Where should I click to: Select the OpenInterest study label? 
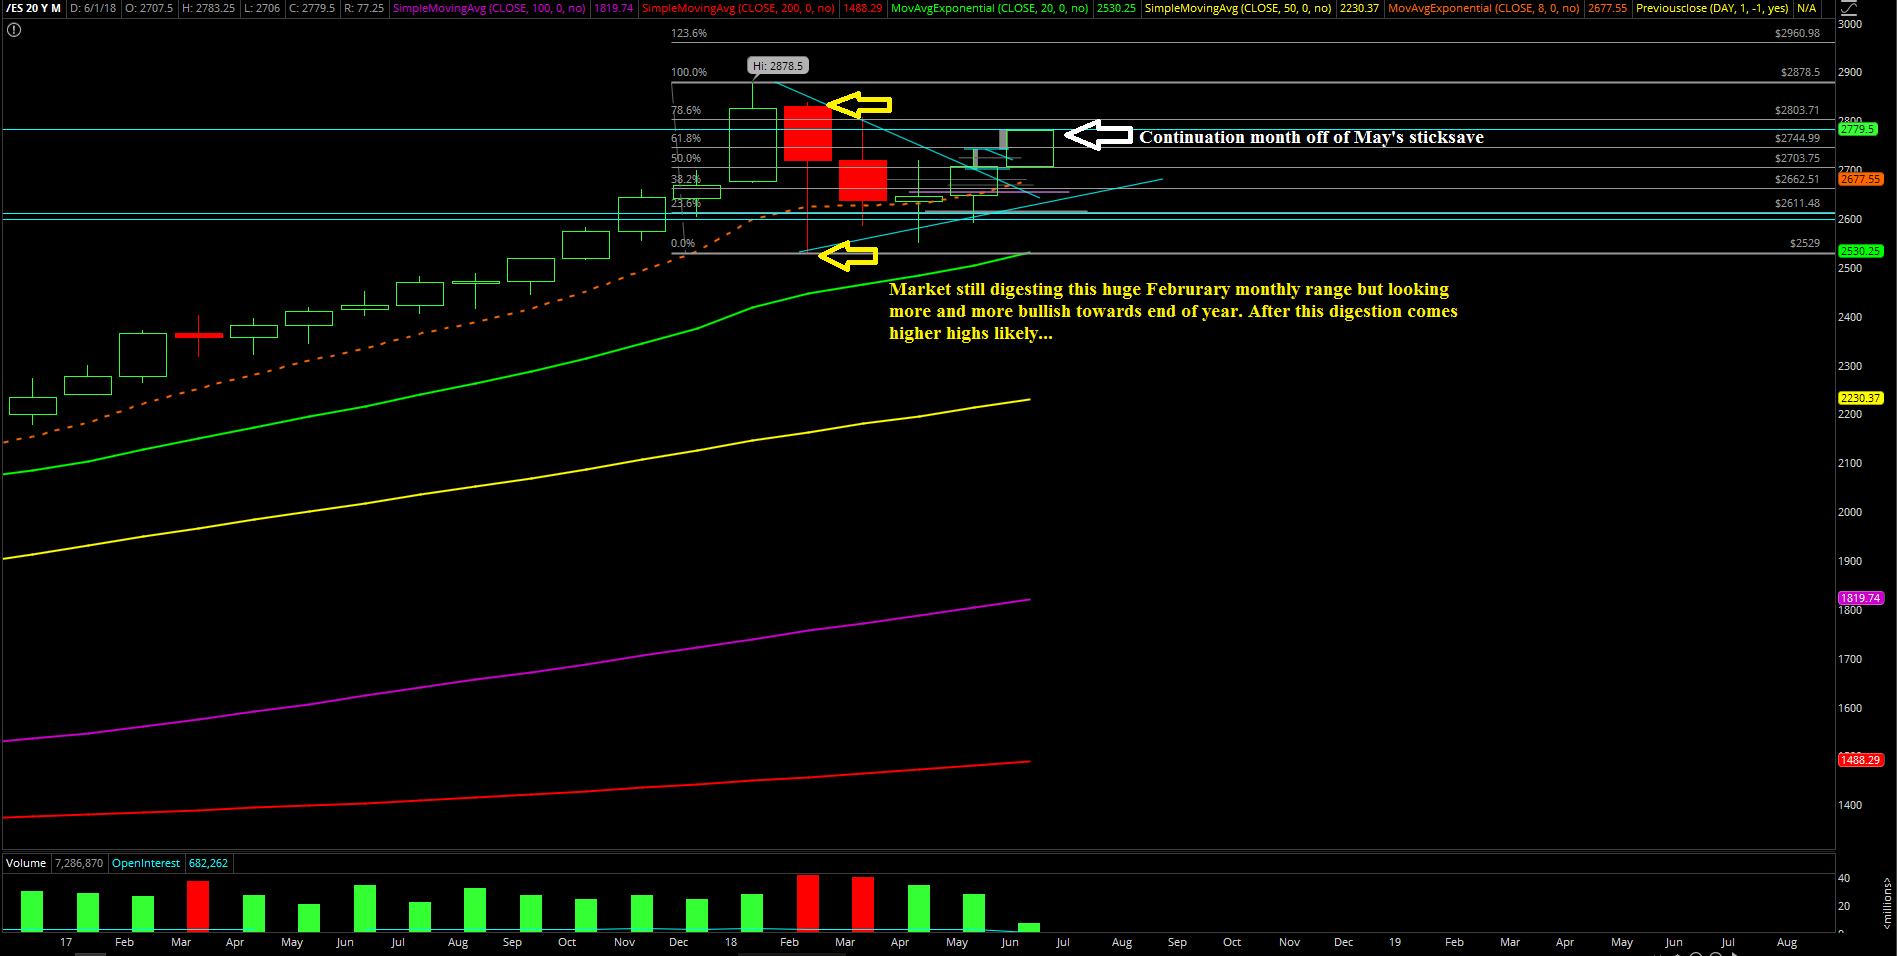pos(146,863)
